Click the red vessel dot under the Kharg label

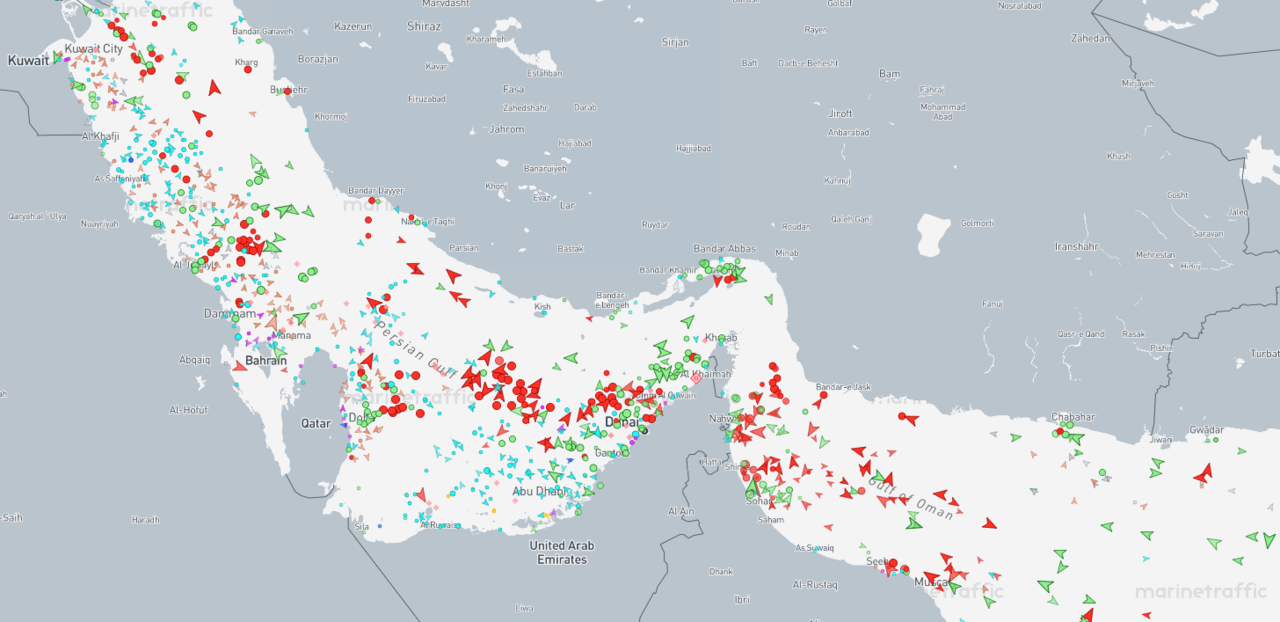point(247,69)
